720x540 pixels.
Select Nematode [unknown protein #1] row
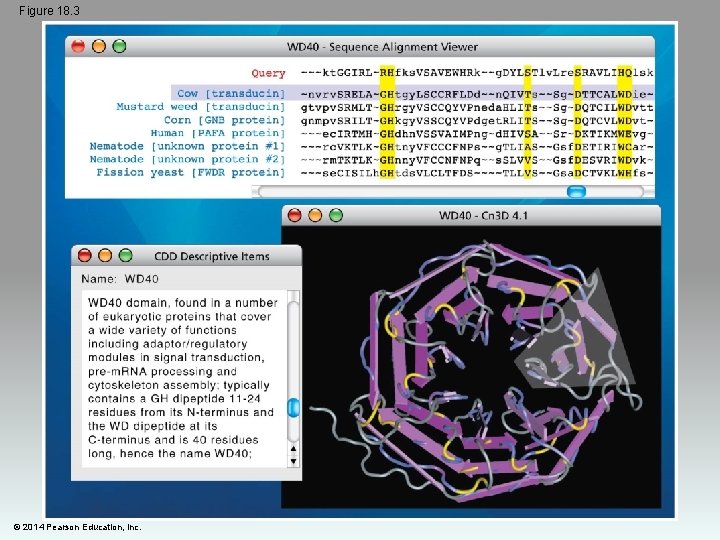[x=371, y=146]
